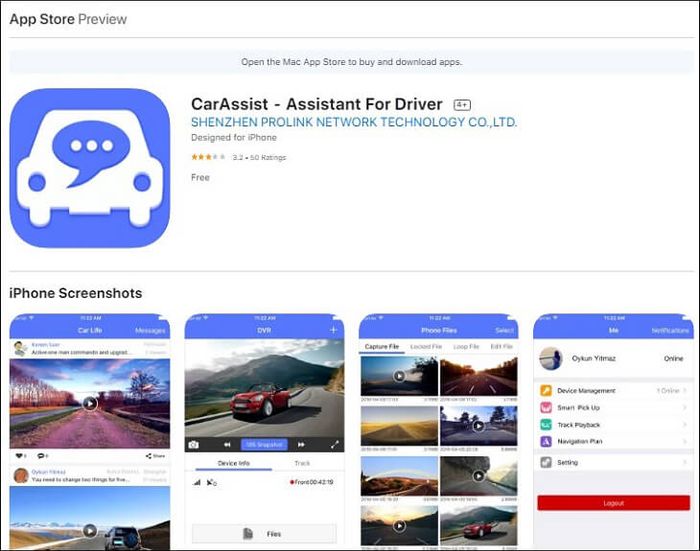Click the Navigation Plan purple icon
The width and height of the screenshot is (700, 551).
546,441
